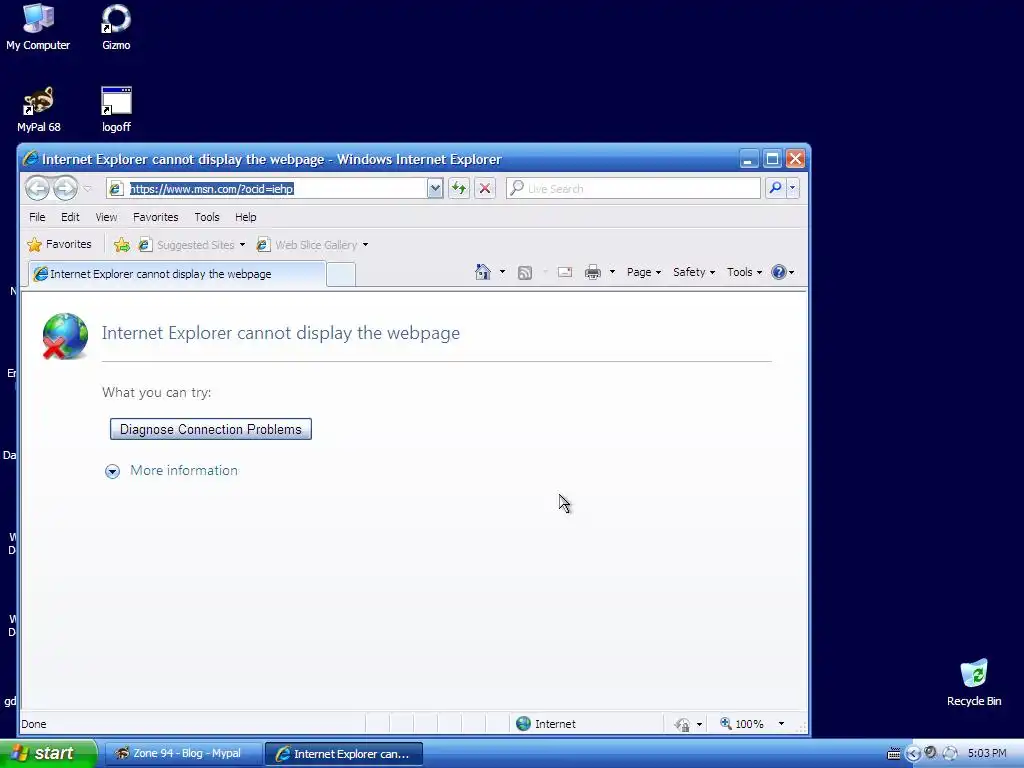
Task: Click the browser Forward arrow button
Action: [x=65, y=189]
